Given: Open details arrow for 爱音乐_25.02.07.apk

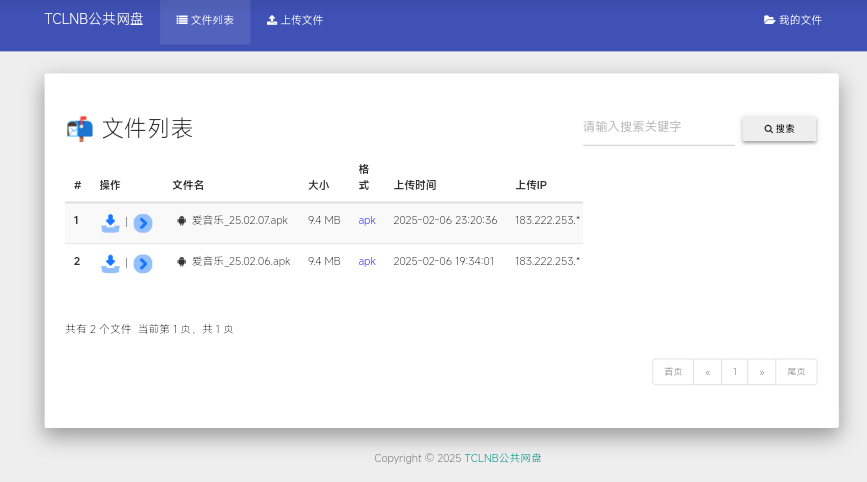Looking at the screenshot, I should tap(143, 223).
